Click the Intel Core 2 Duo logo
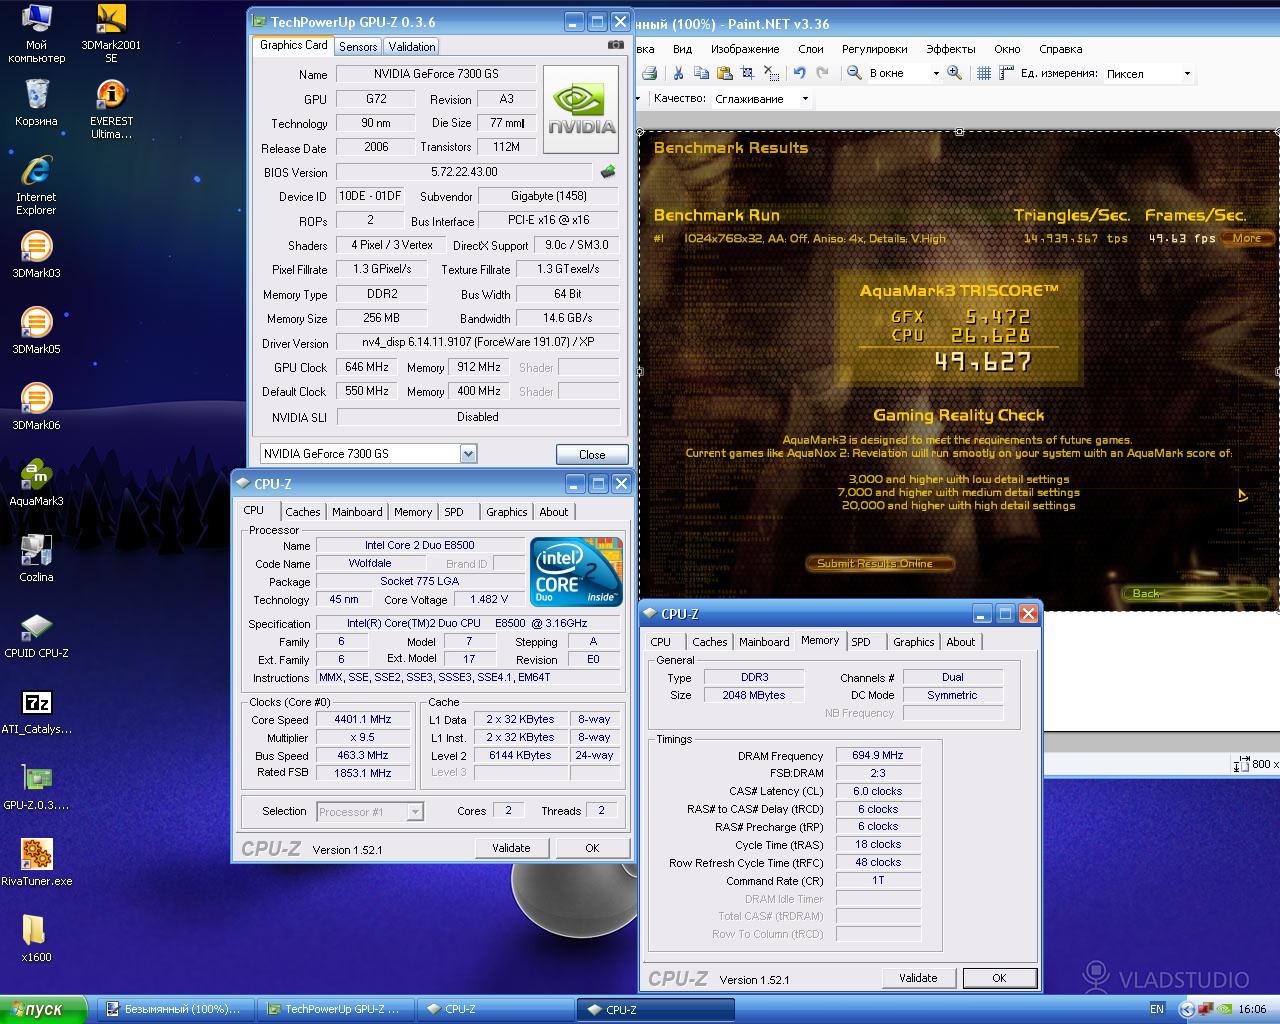Screen dimensions: 1280x1024 tap(576, 573)
